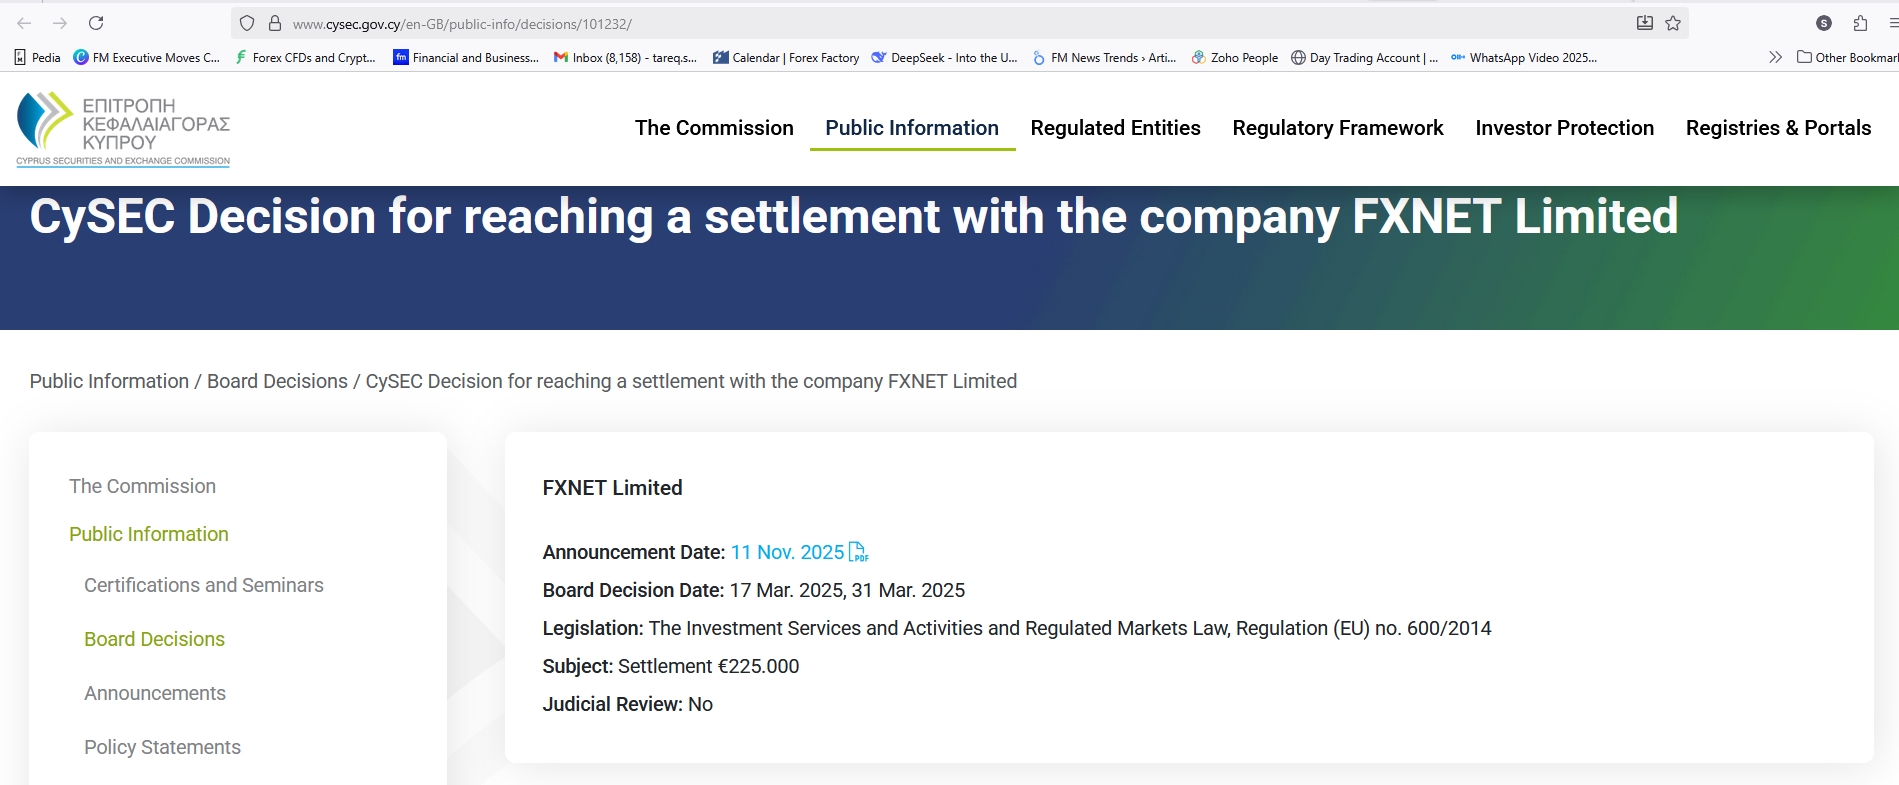Open PDF icon beside announcement date
The width and height of the screenshot is (1899, 785).
point(858,552)
